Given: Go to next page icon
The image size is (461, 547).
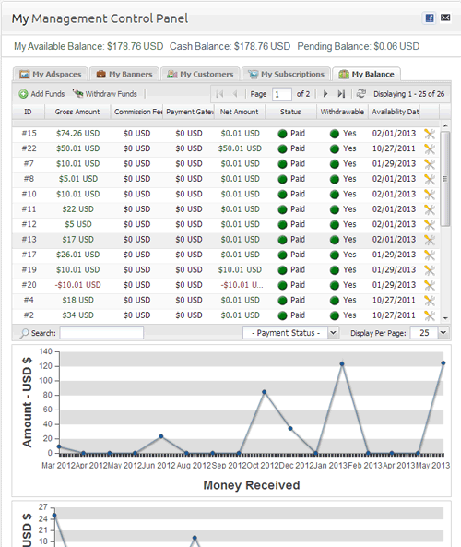Looking at the screenshot, I should [x=325, y=94].
